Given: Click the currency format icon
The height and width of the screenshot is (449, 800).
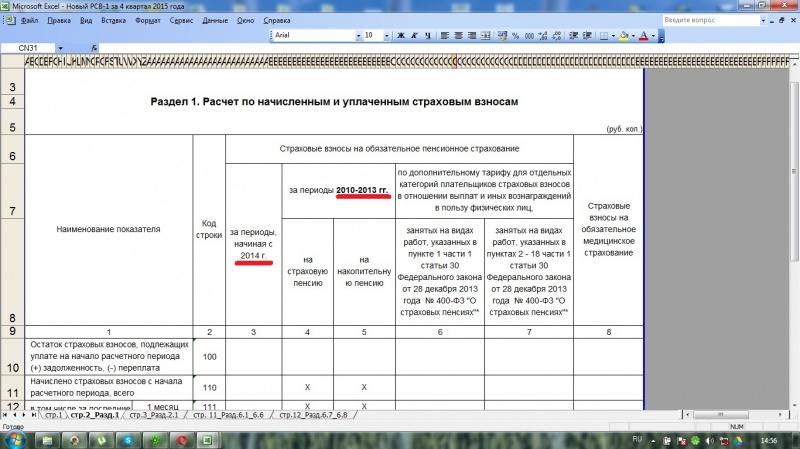Looking at the screenshot, I should tap(503, 35).
